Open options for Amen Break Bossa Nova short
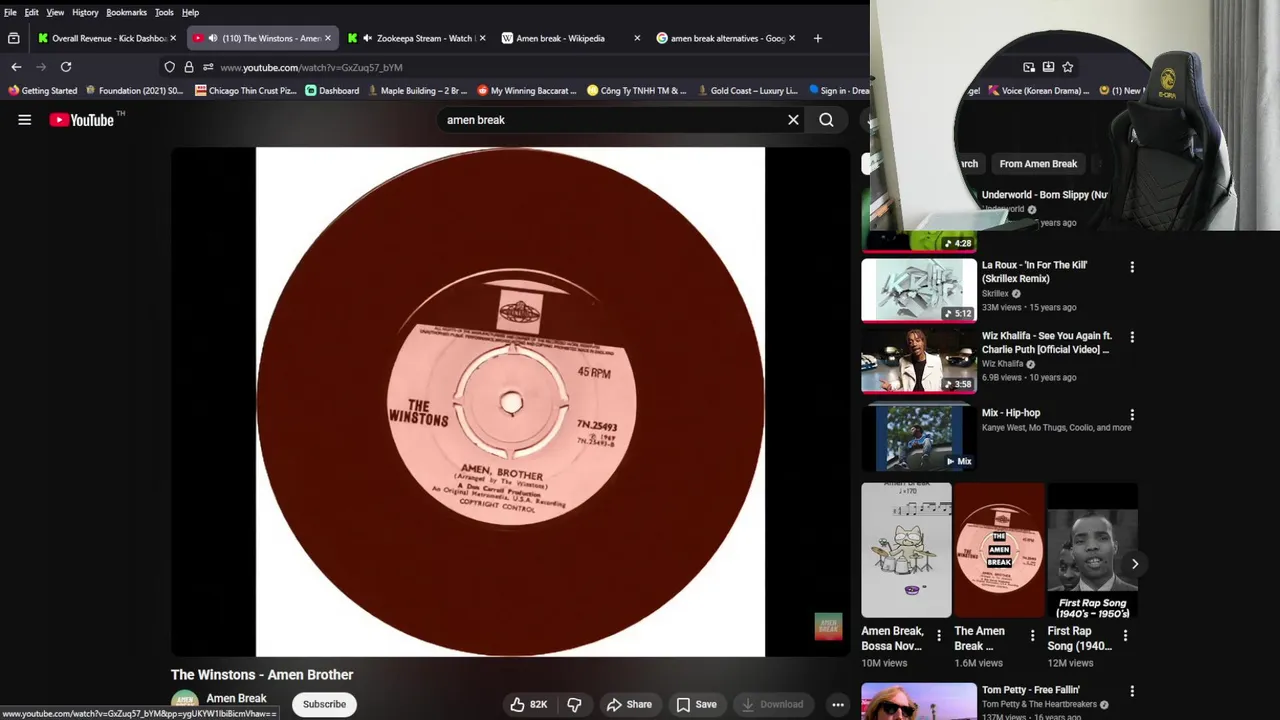The width and height of the screenshot is (1280, 720). pyautogui.click(x=938, y=635)
